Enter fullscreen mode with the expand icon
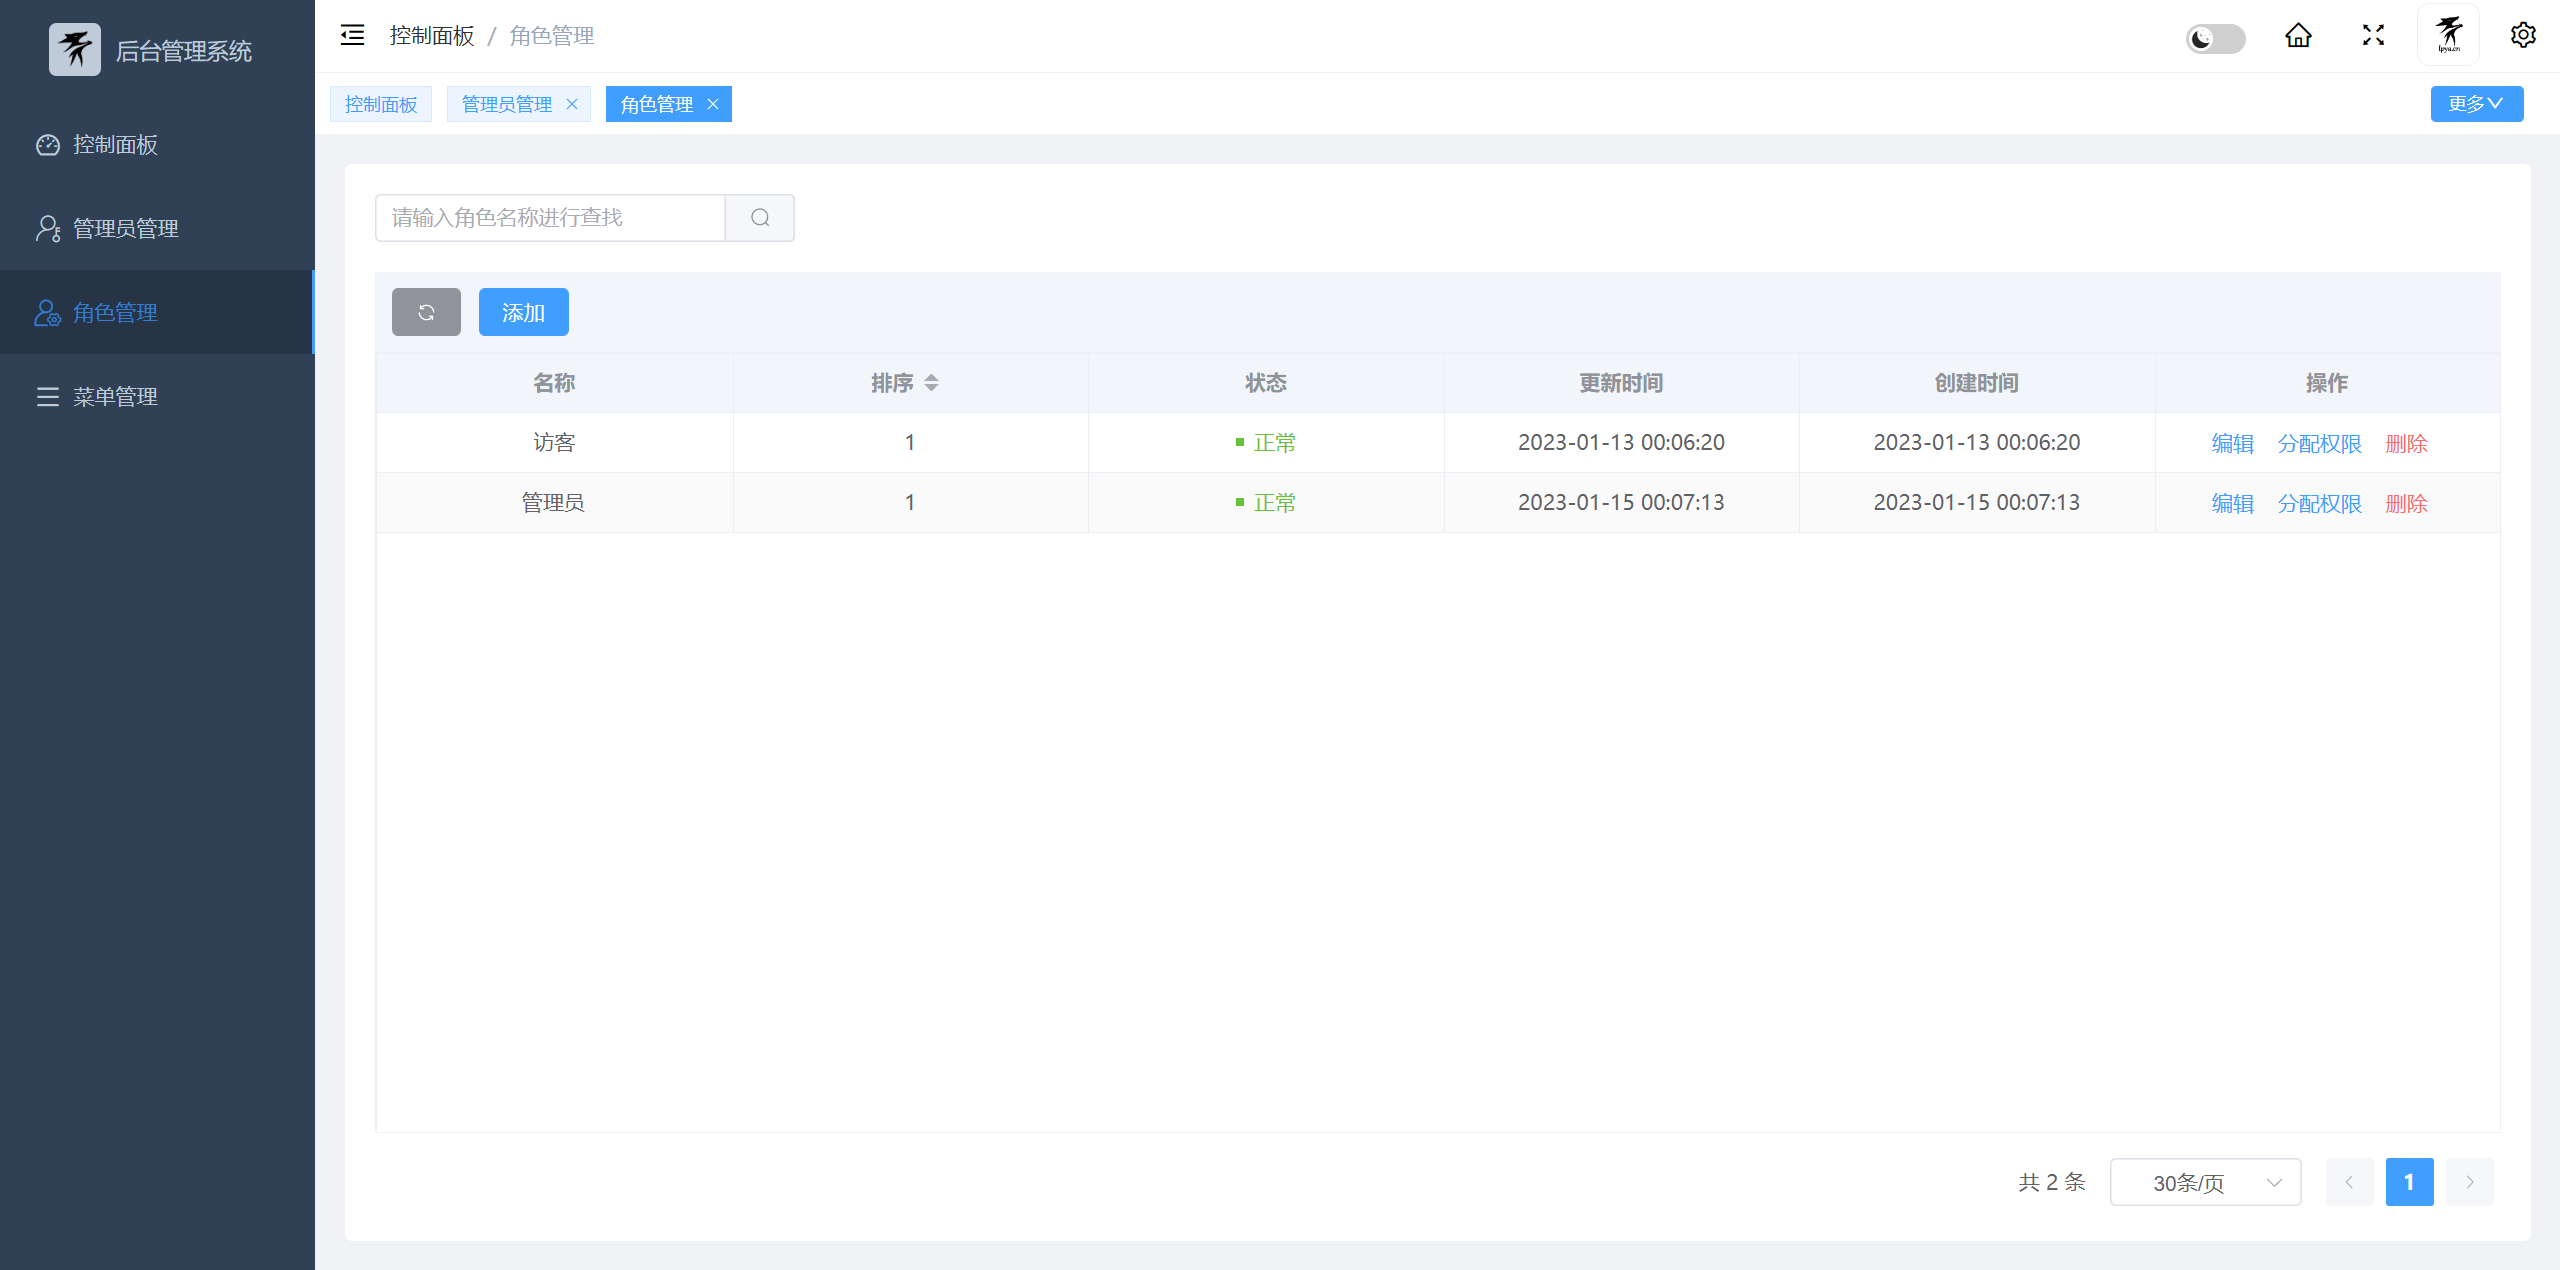The height and width of the screenshot is (1270, 2560). click(2373, 36)
